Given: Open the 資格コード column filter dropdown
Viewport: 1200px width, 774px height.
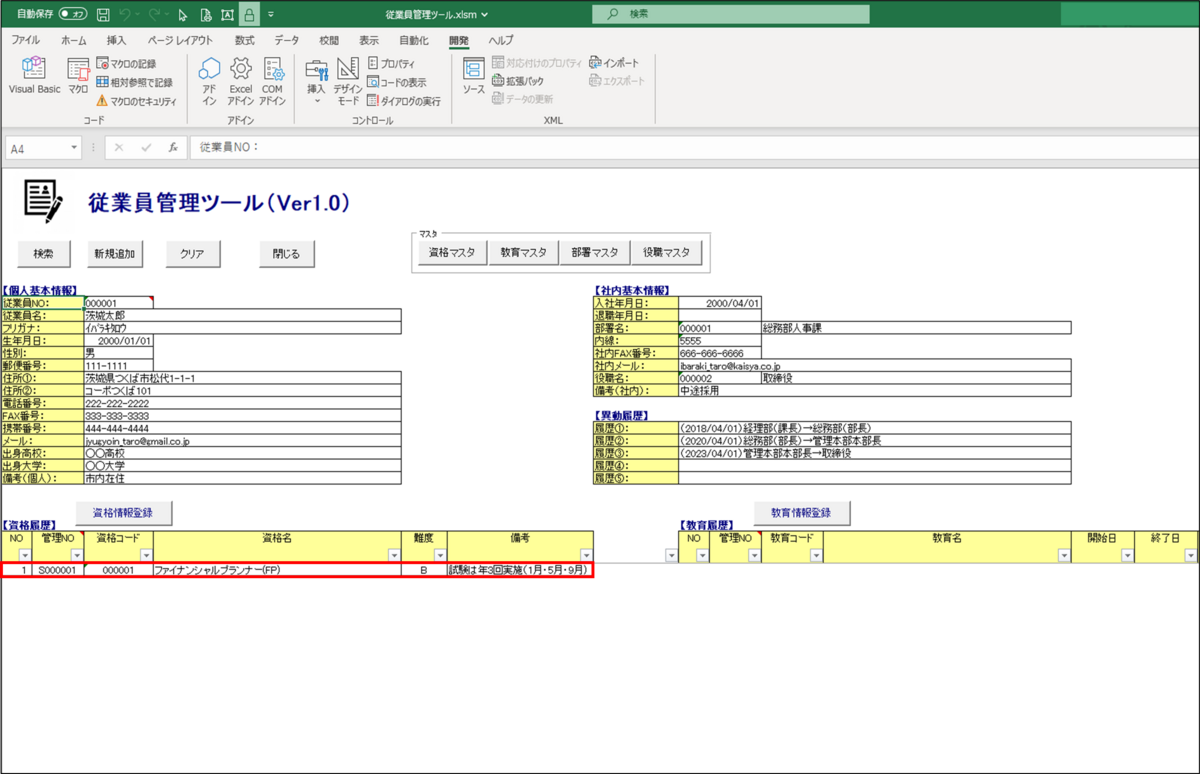Looking at the screenshot, I should (146, 555).
